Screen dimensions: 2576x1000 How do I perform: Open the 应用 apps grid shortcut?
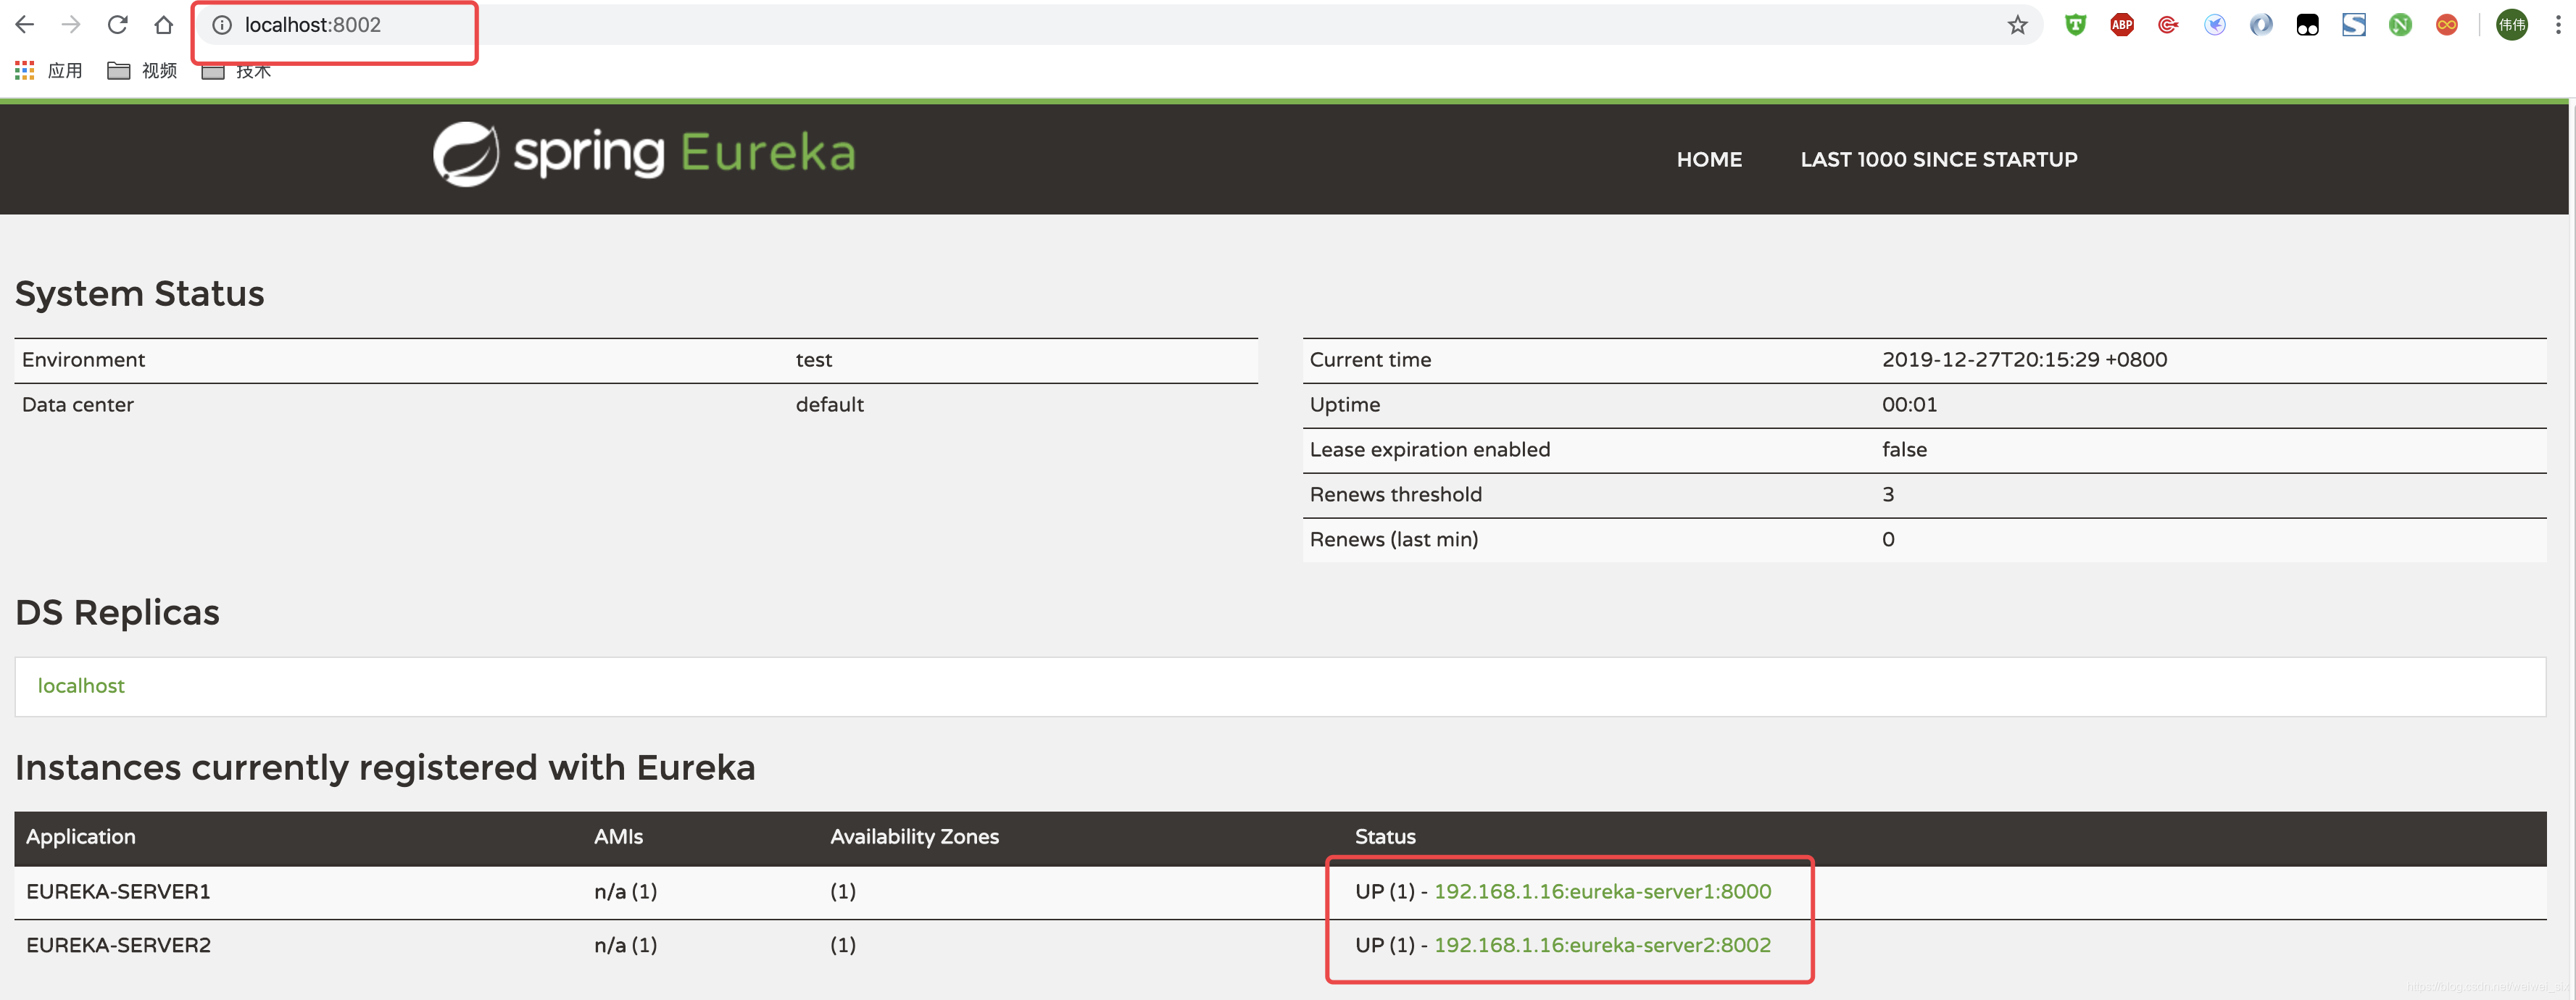click(49, 70)
